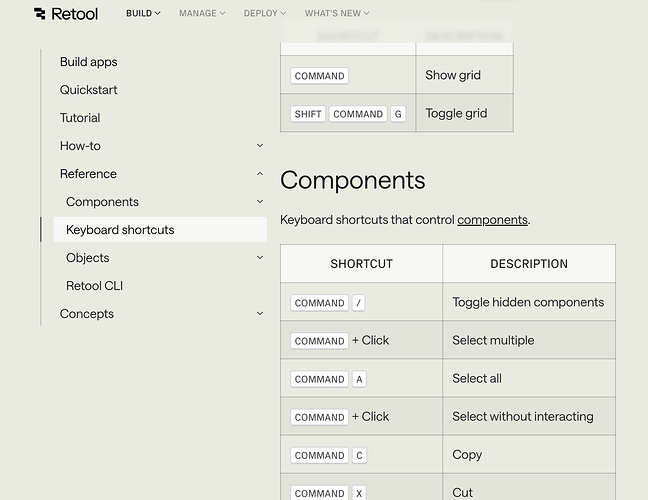
Task: Select Keyboard shortcuts sidebar item
Action: click(x=160, y=230)
